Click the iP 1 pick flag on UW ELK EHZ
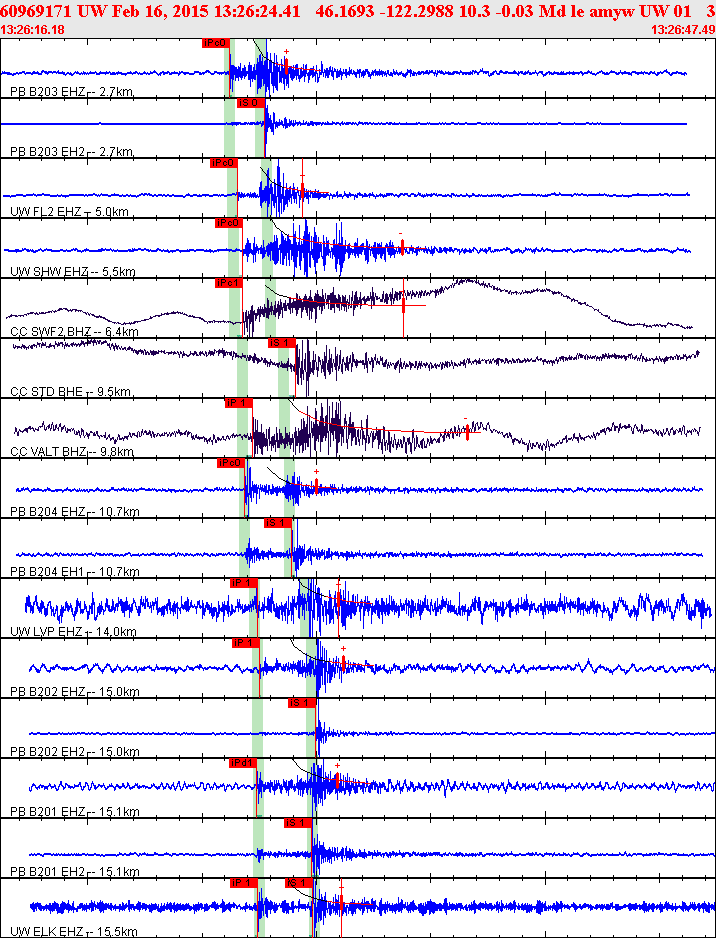 click(x=243, y=882)
